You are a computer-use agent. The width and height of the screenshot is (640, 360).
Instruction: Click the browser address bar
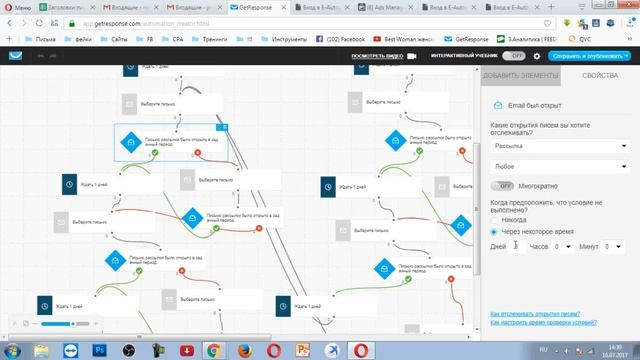[x=310, y=24]
